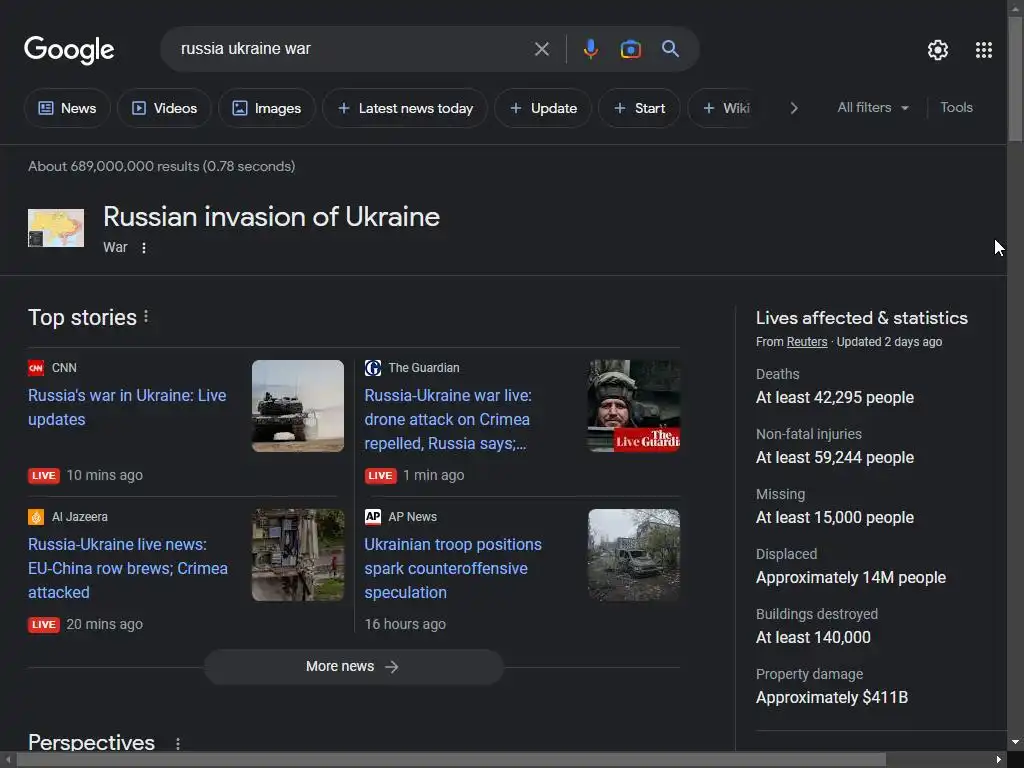Click the CNN source logo

[x=36, y=368]
